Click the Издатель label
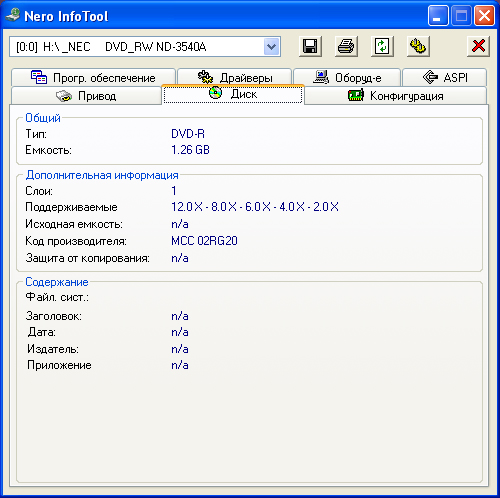This screenshot has width=500, height=498. click(53, 349)
